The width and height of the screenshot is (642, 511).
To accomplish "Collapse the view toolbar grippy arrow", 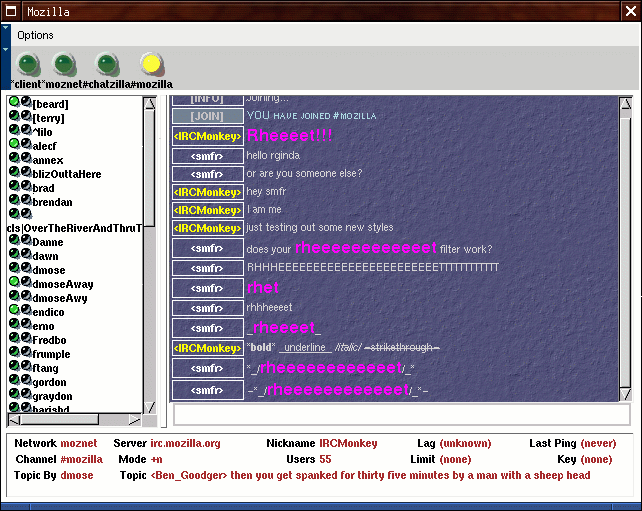I will point(5,68).
